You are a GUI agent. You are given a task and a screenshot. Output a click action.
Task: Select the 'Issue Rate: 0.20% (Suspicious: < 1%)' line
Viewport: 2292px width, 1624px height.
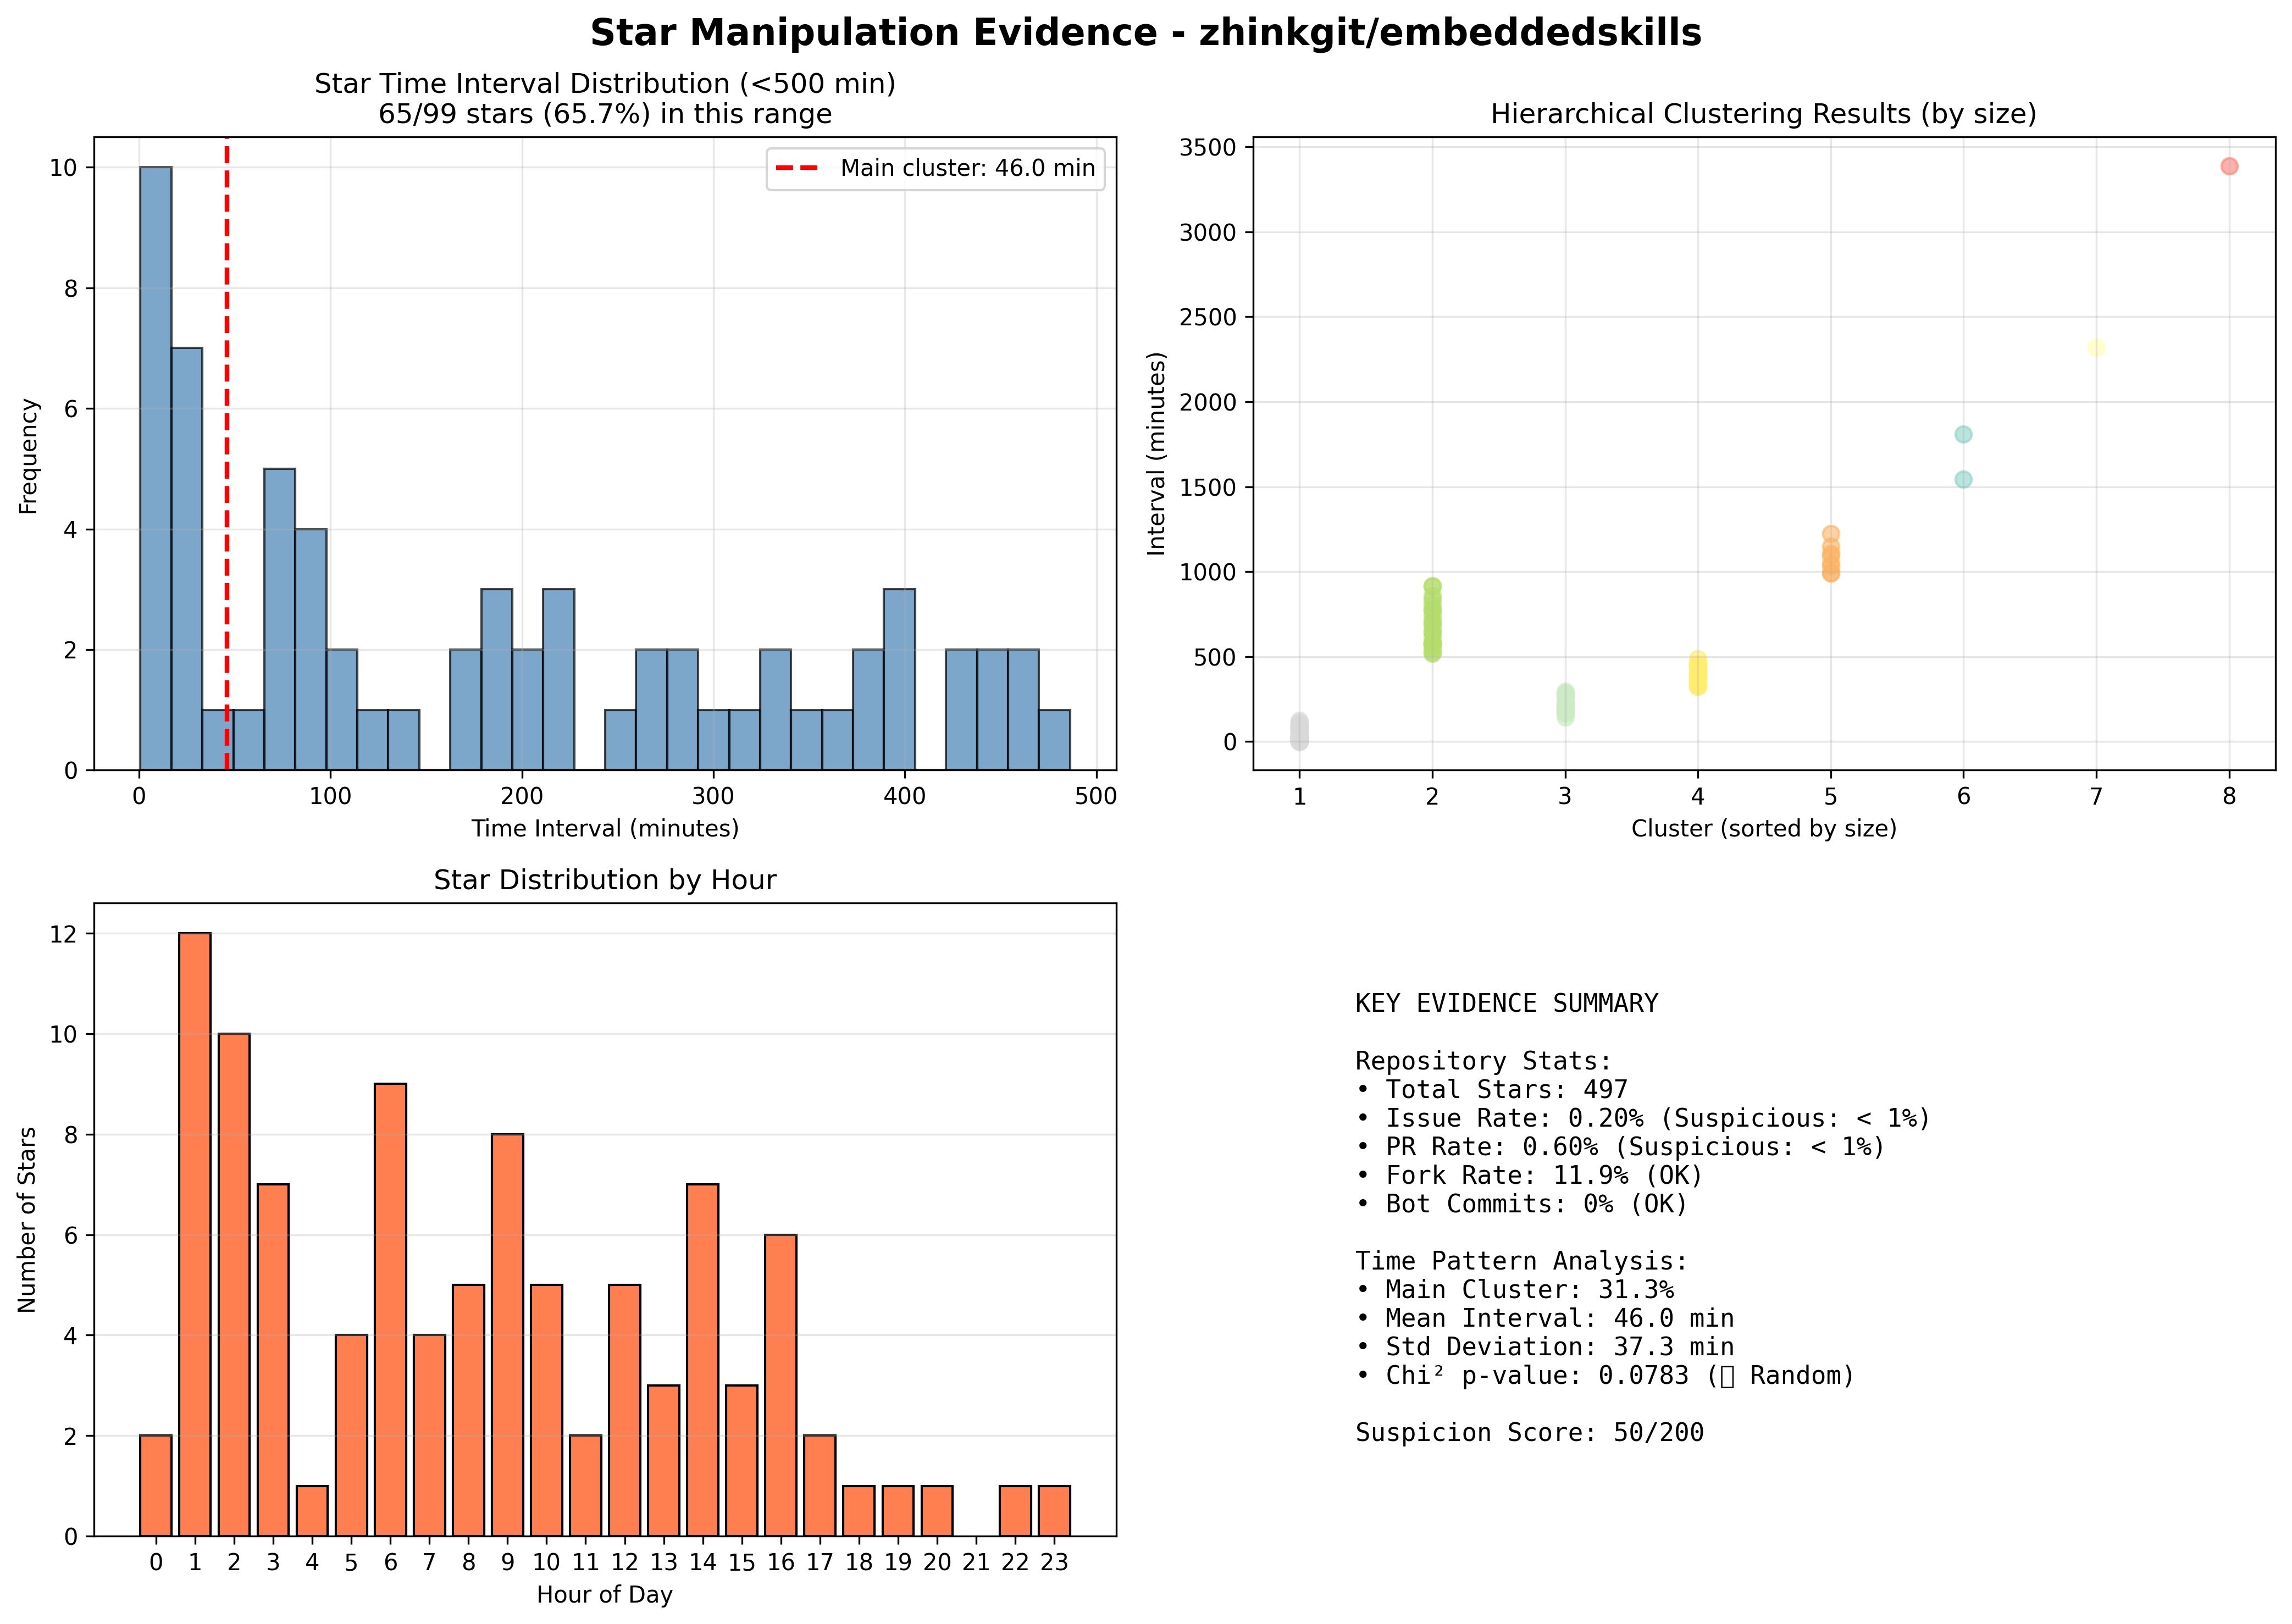coord(1643,1118)
